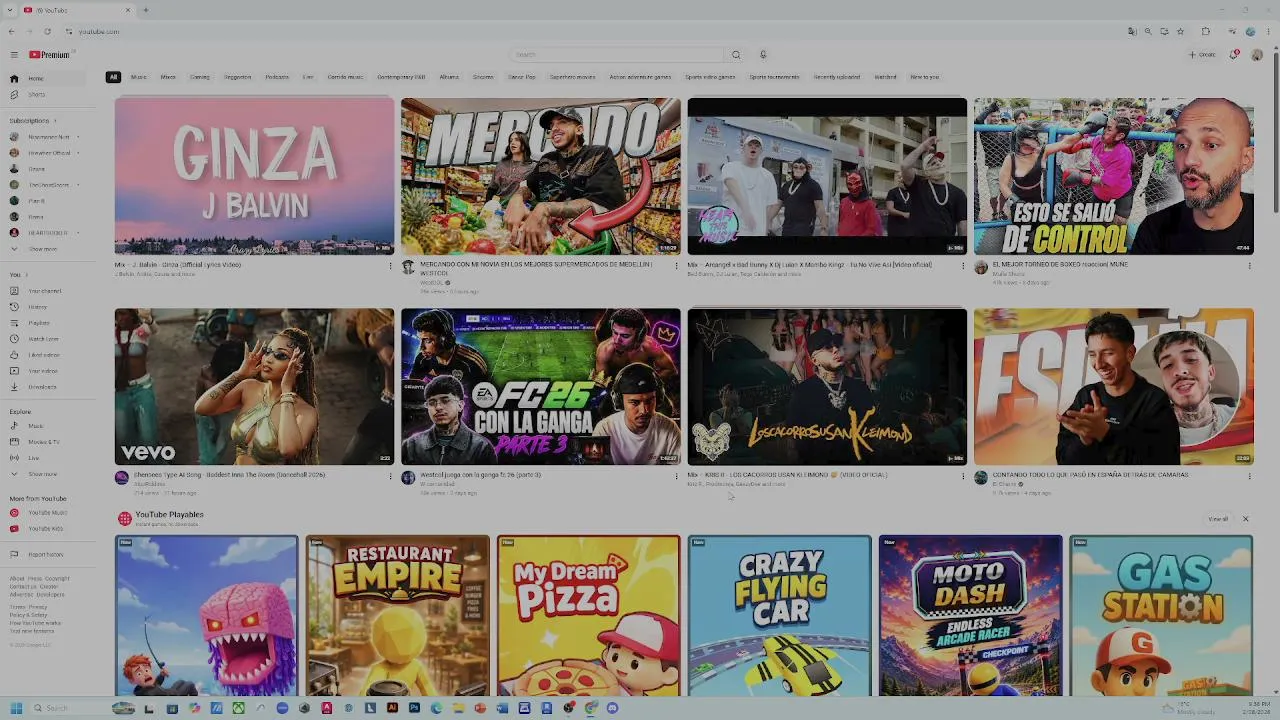Select the All filter chip
Image resolution: width=1280 pixels, height=720 pixels.
113,77
